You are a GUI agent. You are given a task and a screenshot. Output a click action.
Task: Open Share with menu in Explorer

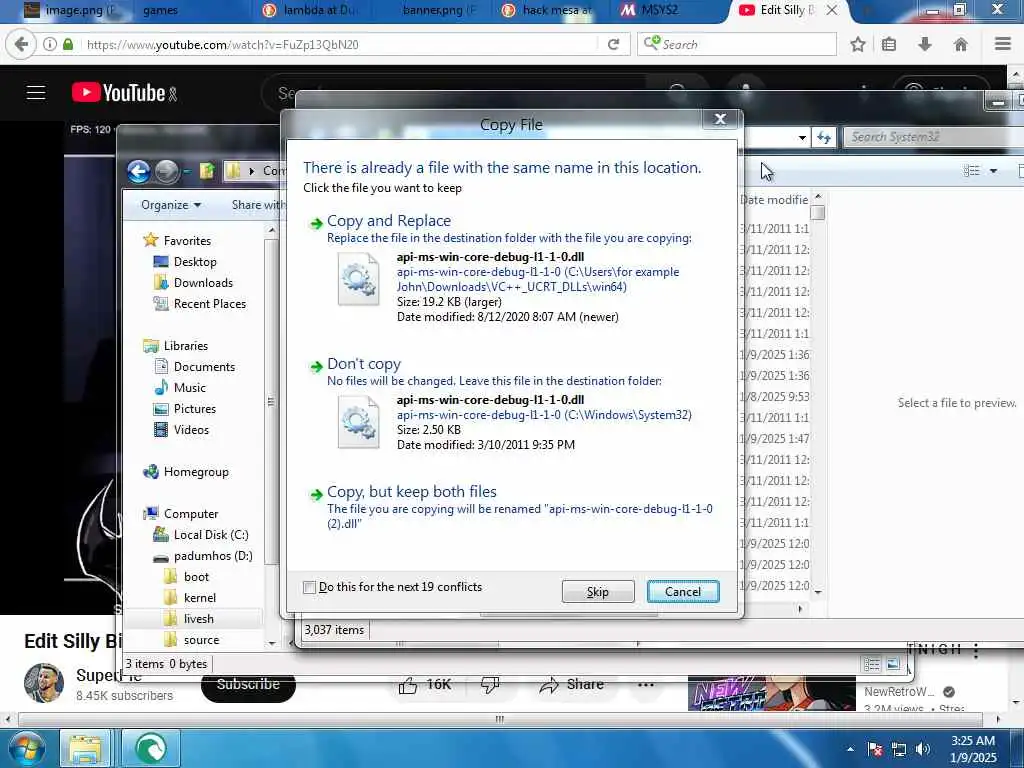(x=257, y=205)
